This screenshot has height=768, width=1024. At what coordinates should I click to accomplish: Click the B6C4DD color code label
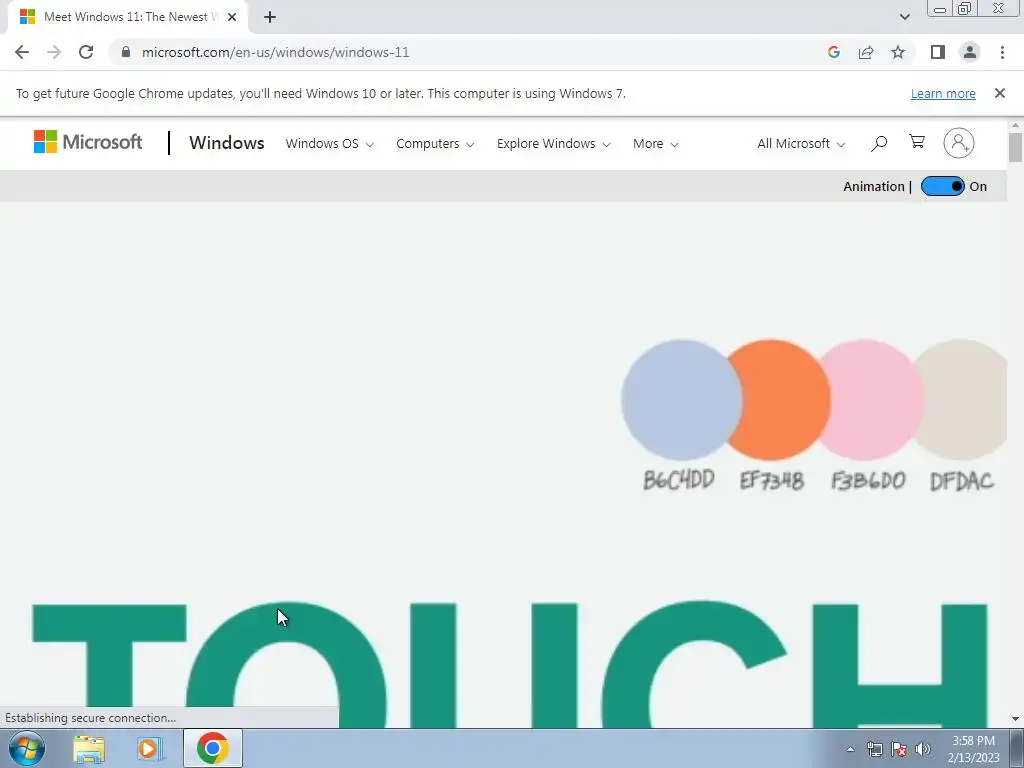tap(679, 480)
